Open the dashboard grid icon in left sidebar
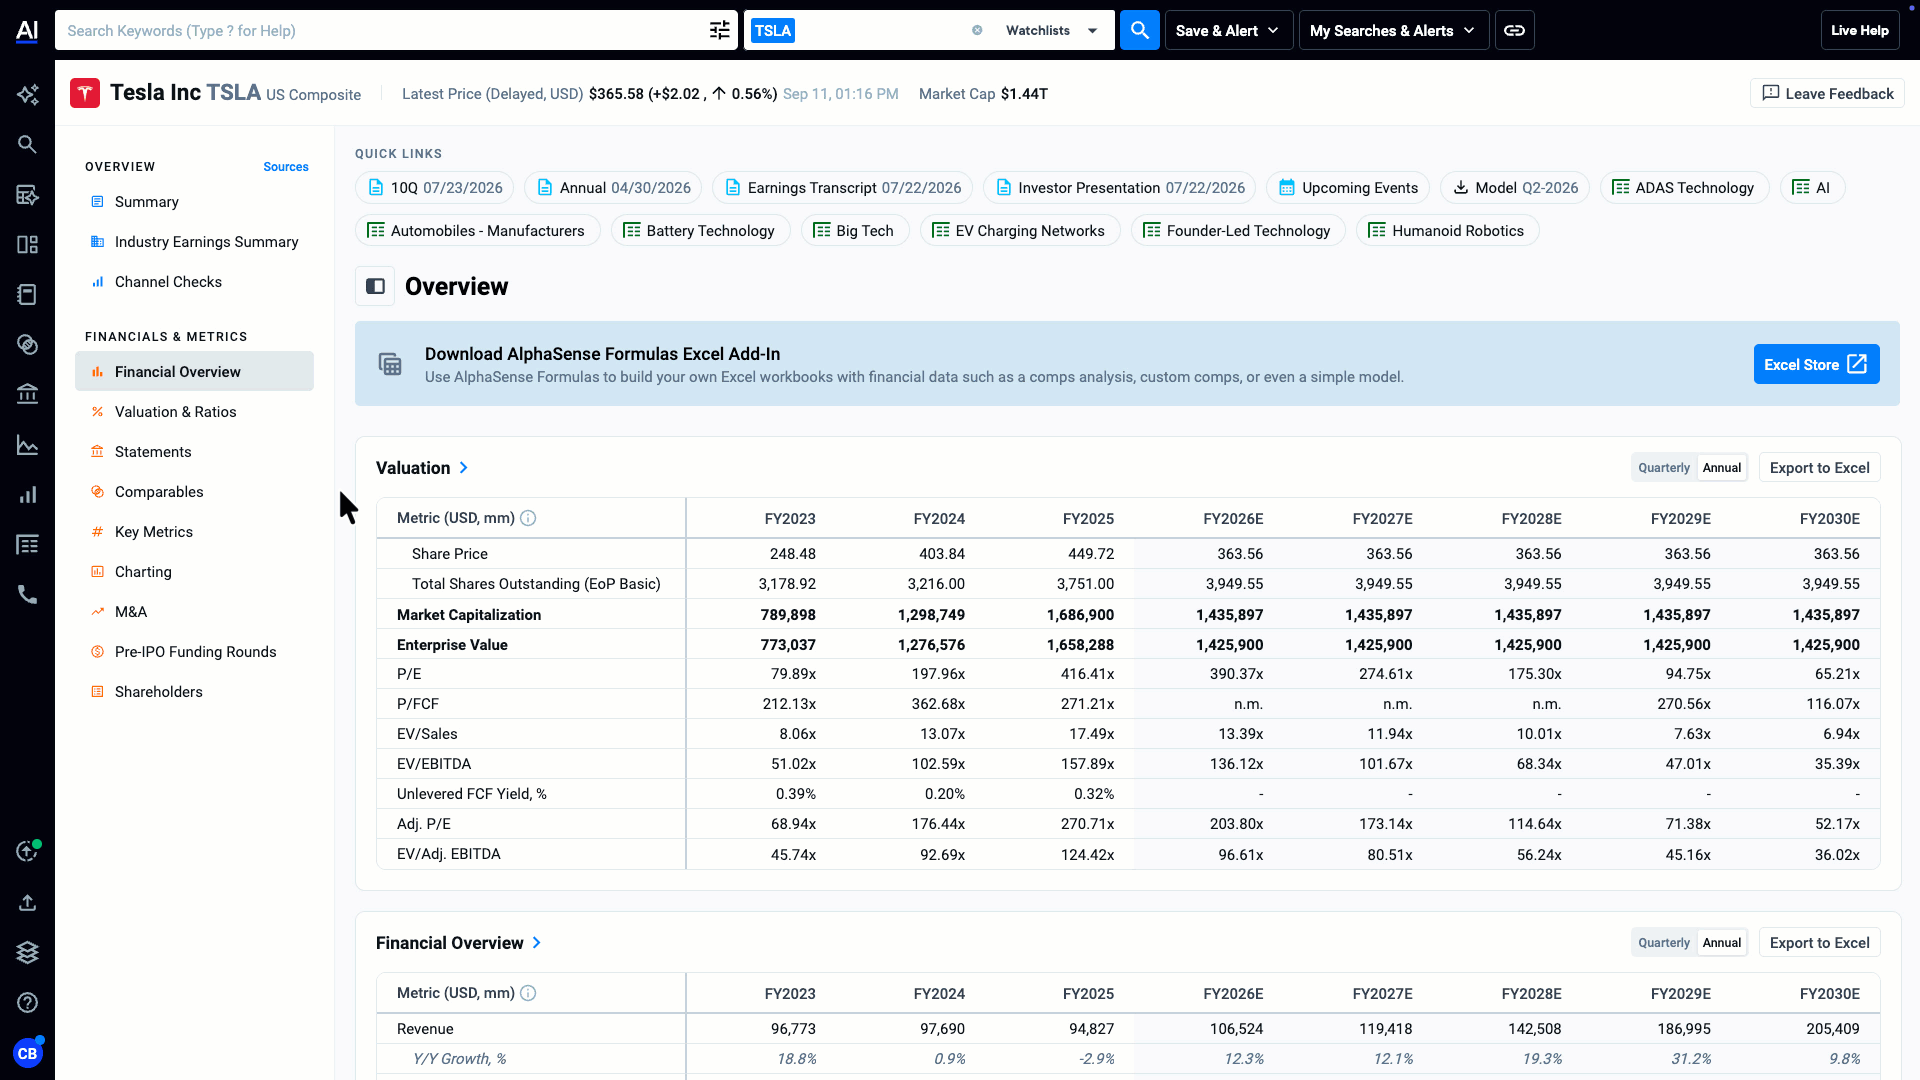1920x1080 pixels. 27,244
